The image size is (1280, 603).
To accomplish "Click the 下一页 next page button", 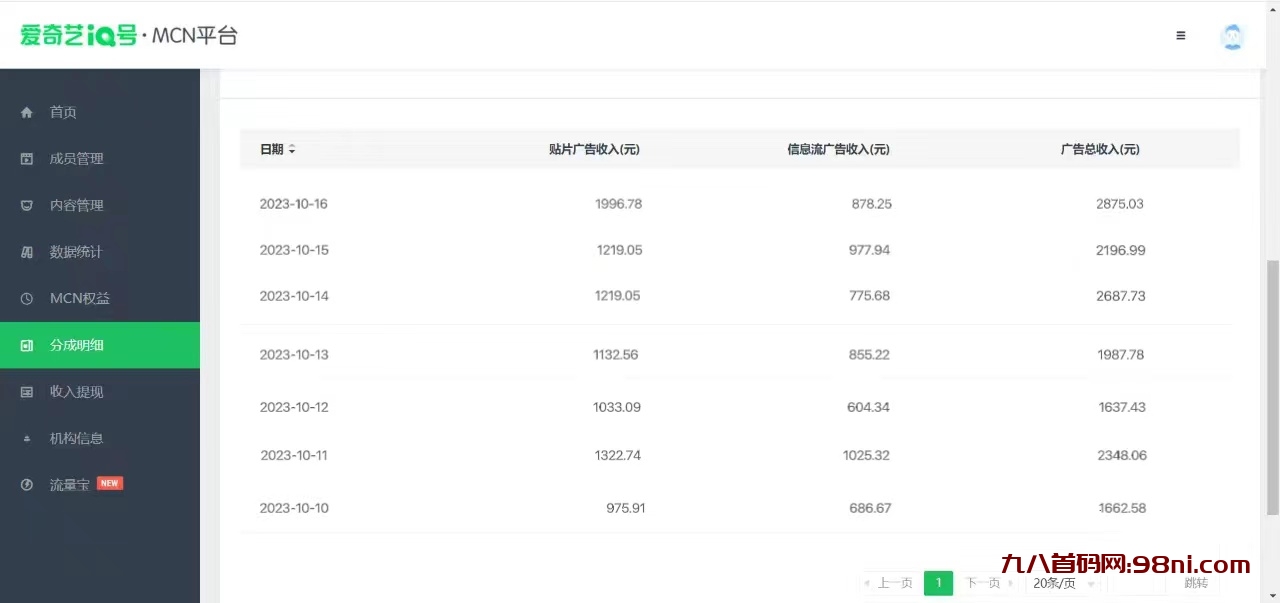I will [984, 583].
